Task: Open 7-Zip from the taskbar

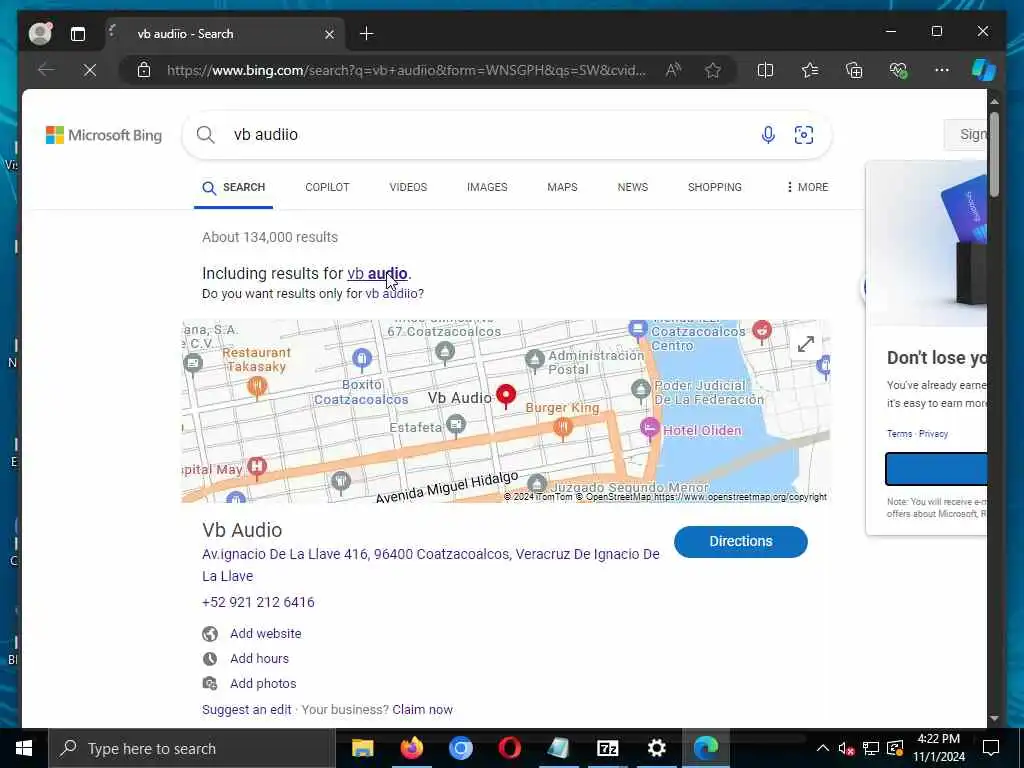Action: (607, 748)
